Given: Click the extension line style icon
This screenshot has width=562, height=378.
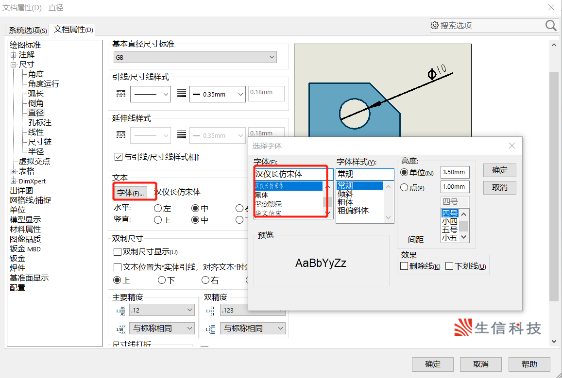Looking at the screenshot, I should tap(121, 135).
